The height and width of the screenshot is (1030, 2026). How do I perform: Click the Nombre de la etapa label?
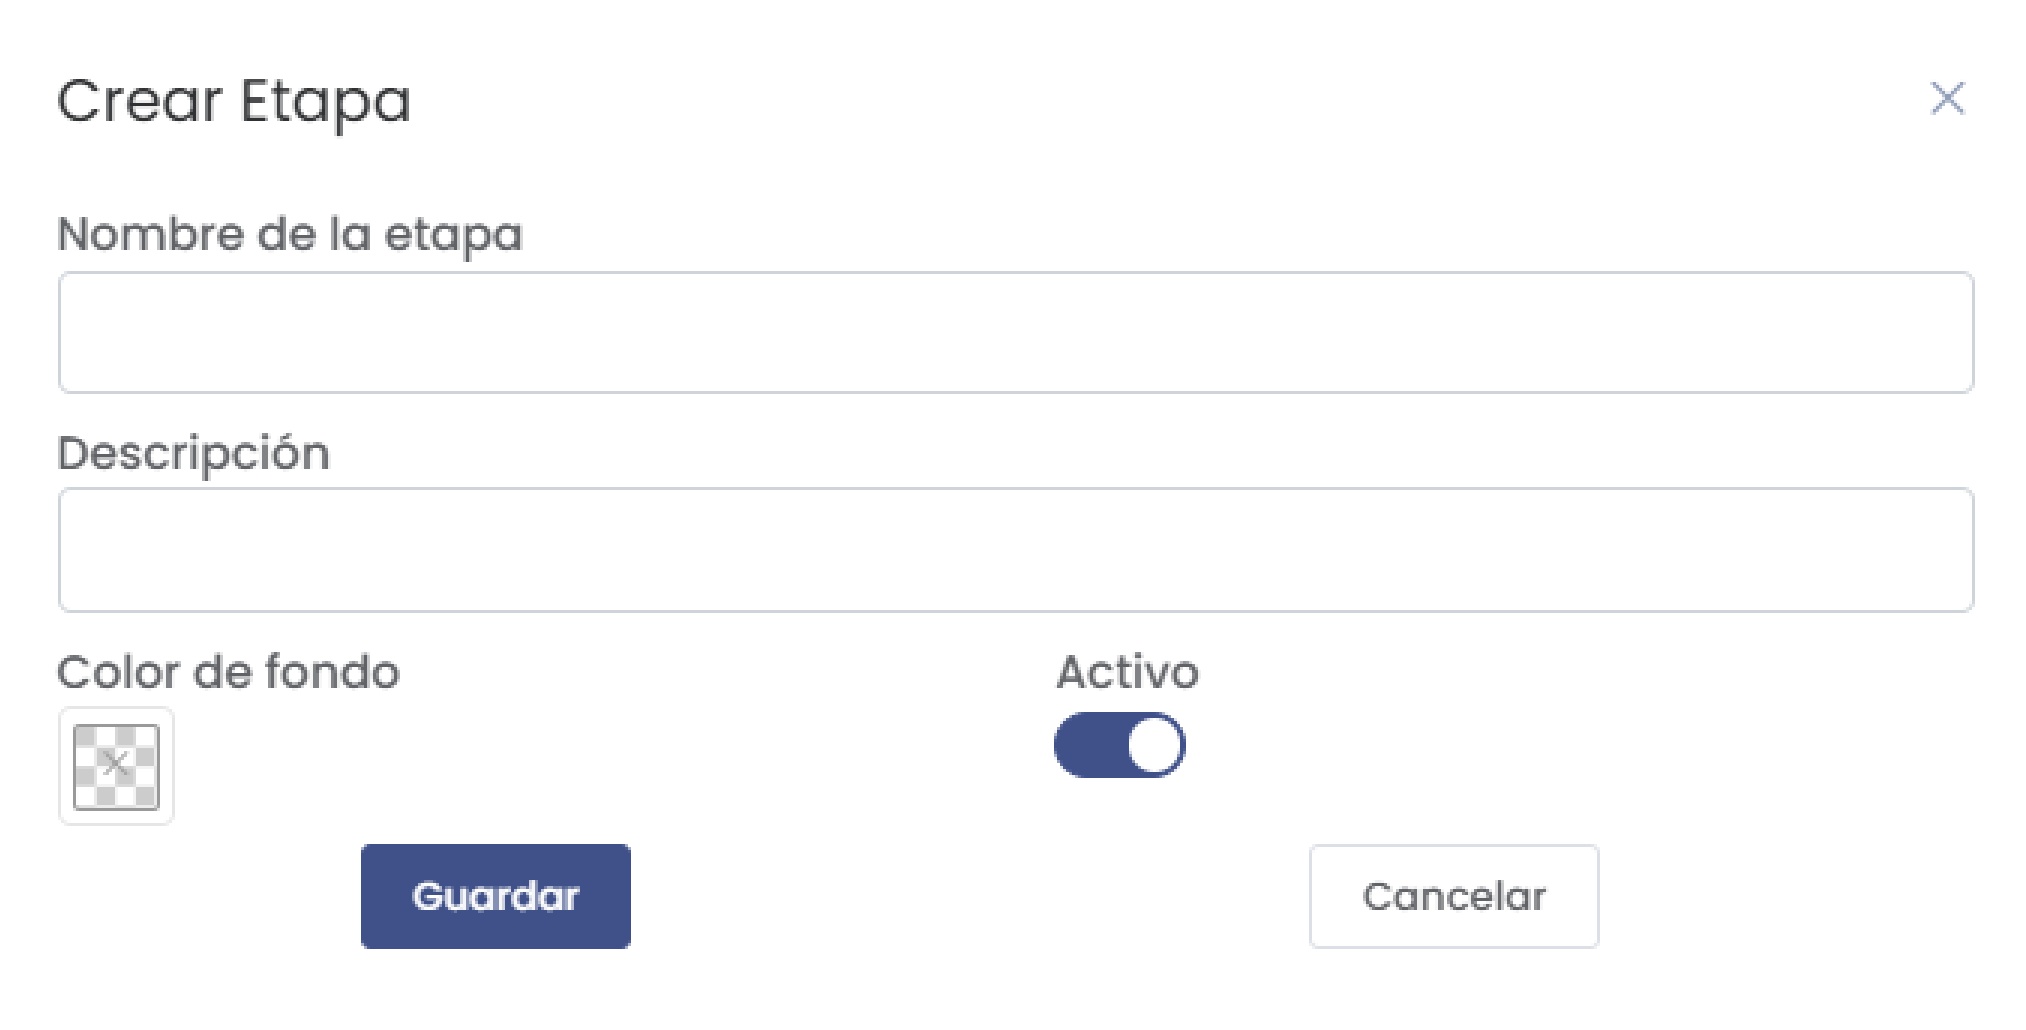(x=290, y=235)
